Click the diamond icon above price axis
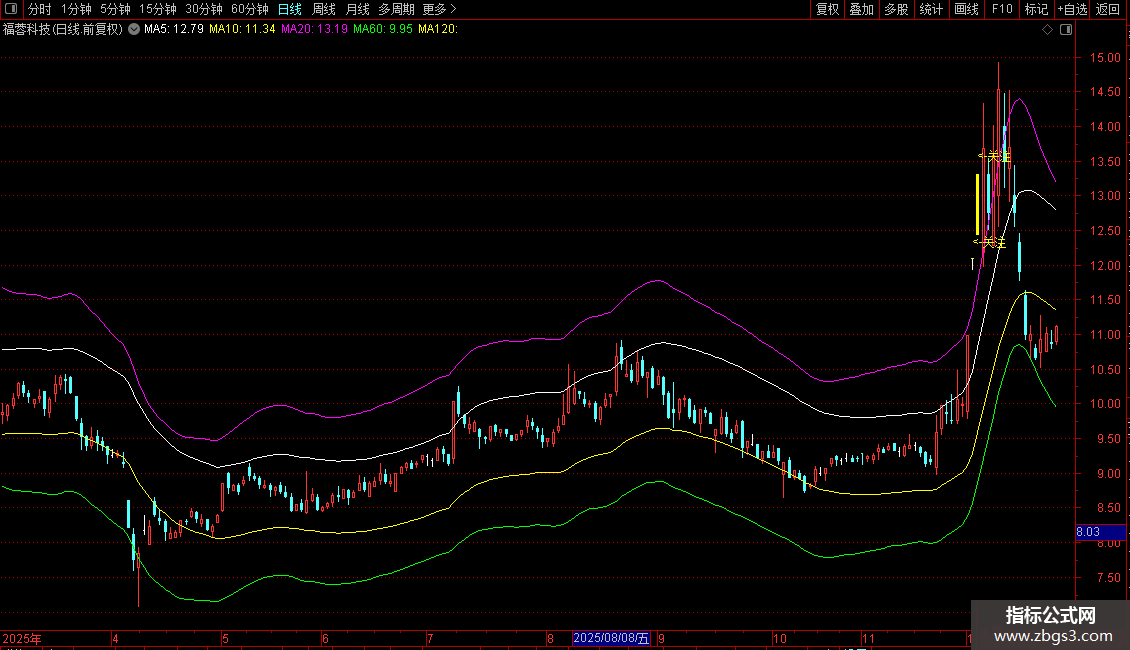1130x650 pixels. (1047, 30)
